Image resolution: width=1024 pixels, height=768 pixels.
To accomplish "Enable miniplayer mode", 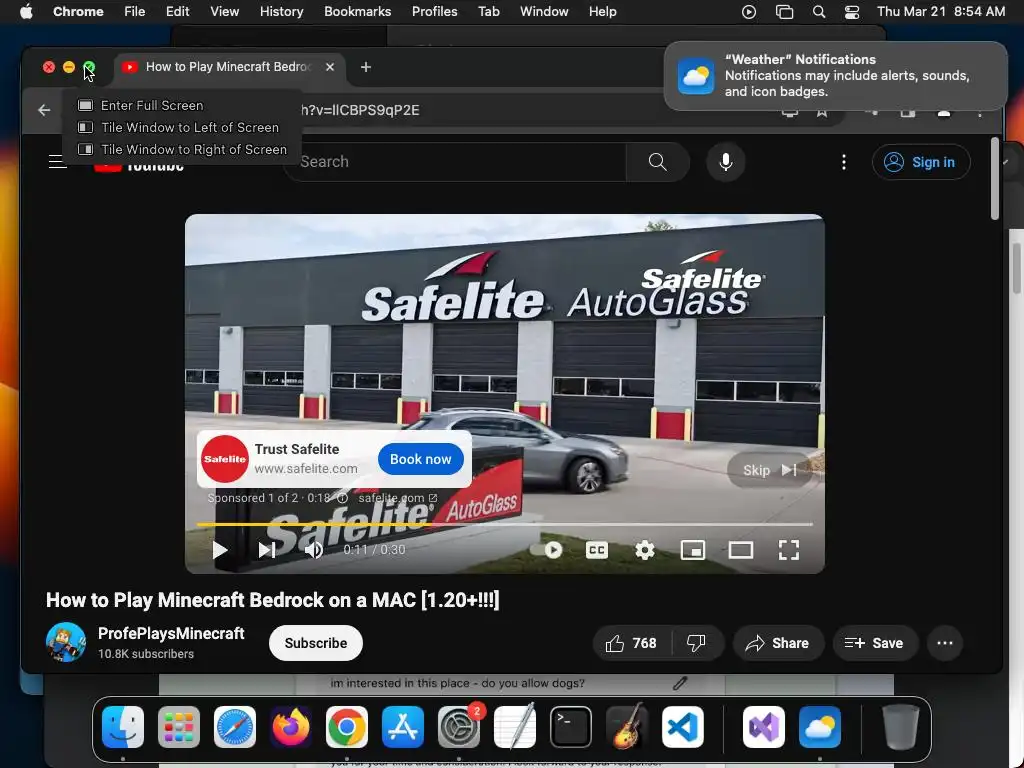I will coord(692,550).
